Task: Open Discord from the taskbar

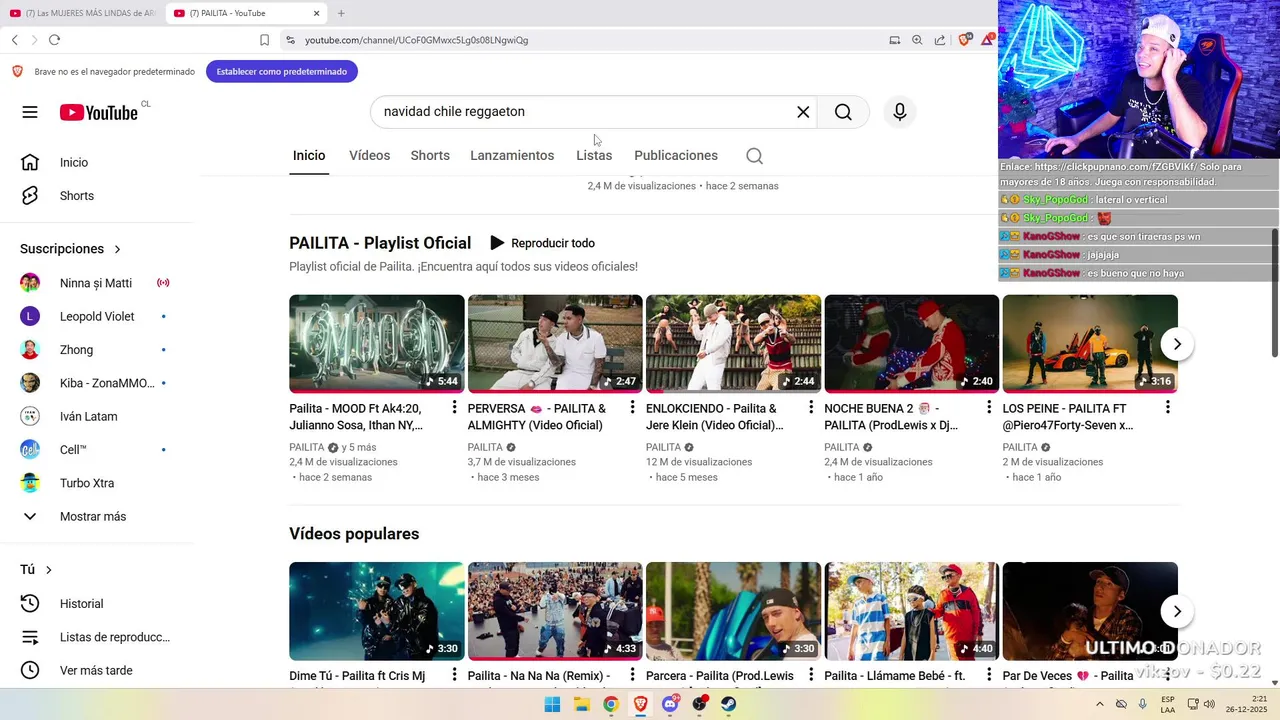Action: 670,704
